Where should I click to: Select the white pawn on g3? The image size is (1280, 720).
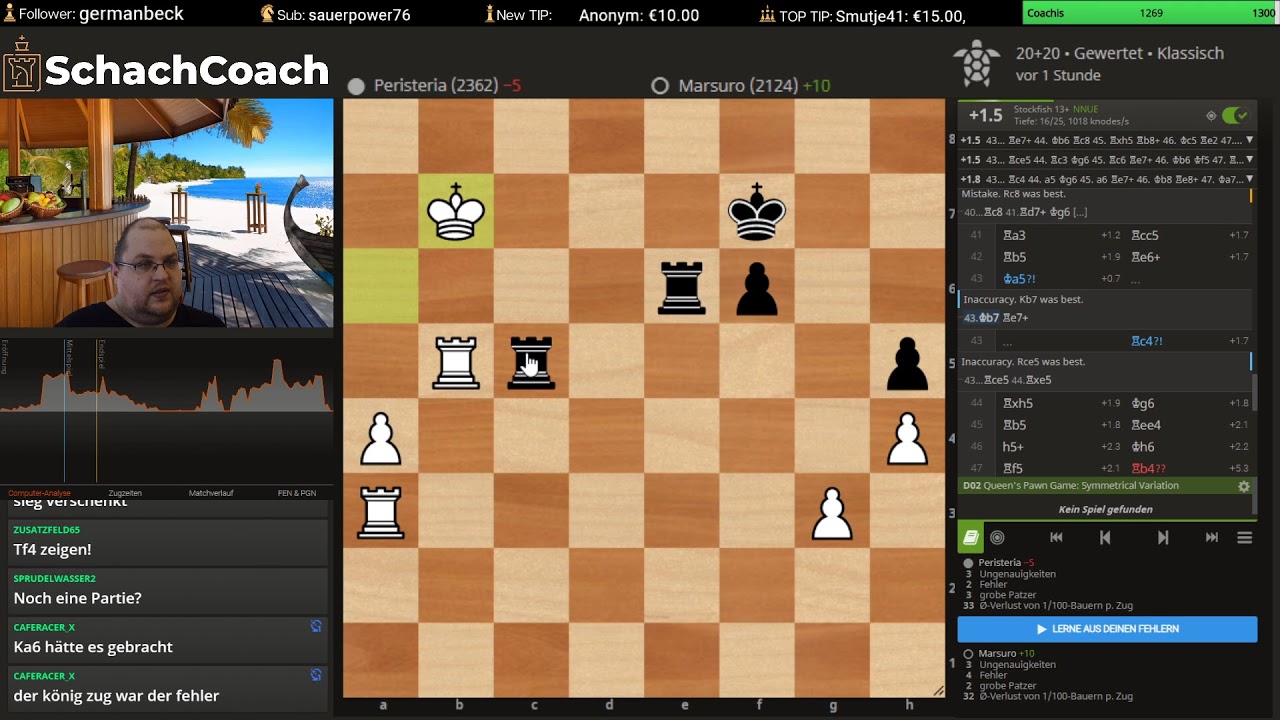832,511
